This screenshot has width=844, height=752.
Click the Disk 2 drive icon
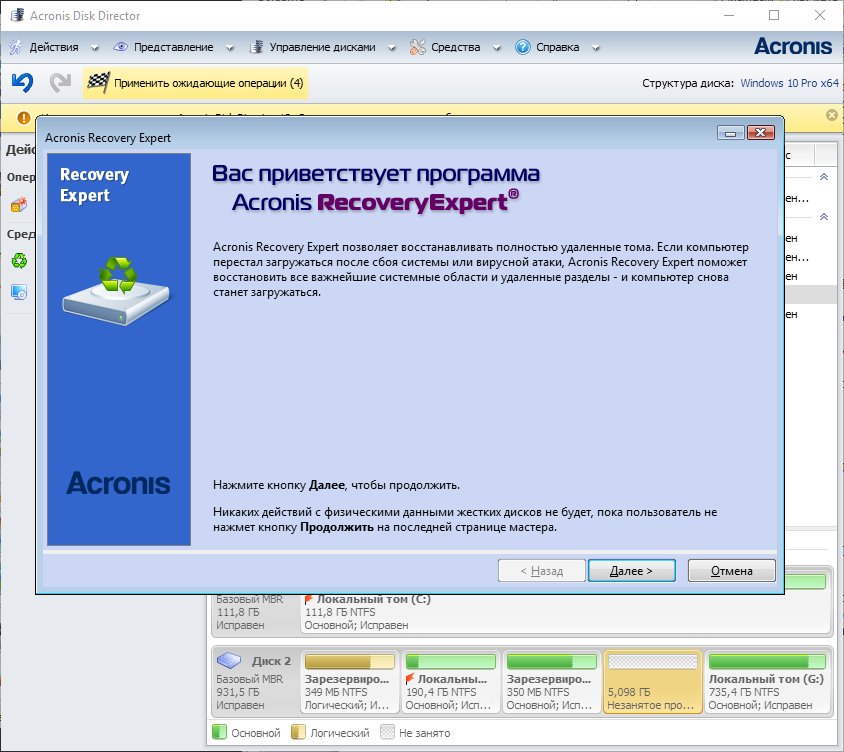pos(231,661)
